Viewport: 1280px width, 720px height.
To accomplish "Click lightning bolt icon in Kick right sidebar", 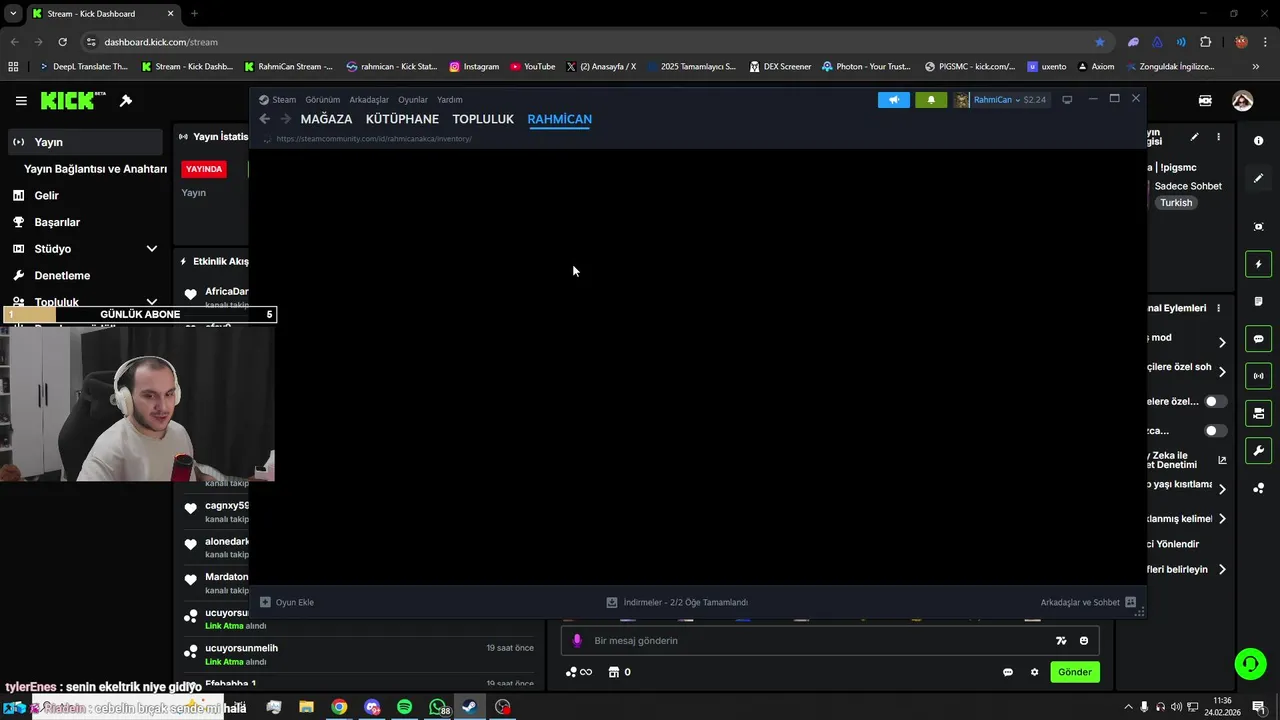I will (1258, 264).
